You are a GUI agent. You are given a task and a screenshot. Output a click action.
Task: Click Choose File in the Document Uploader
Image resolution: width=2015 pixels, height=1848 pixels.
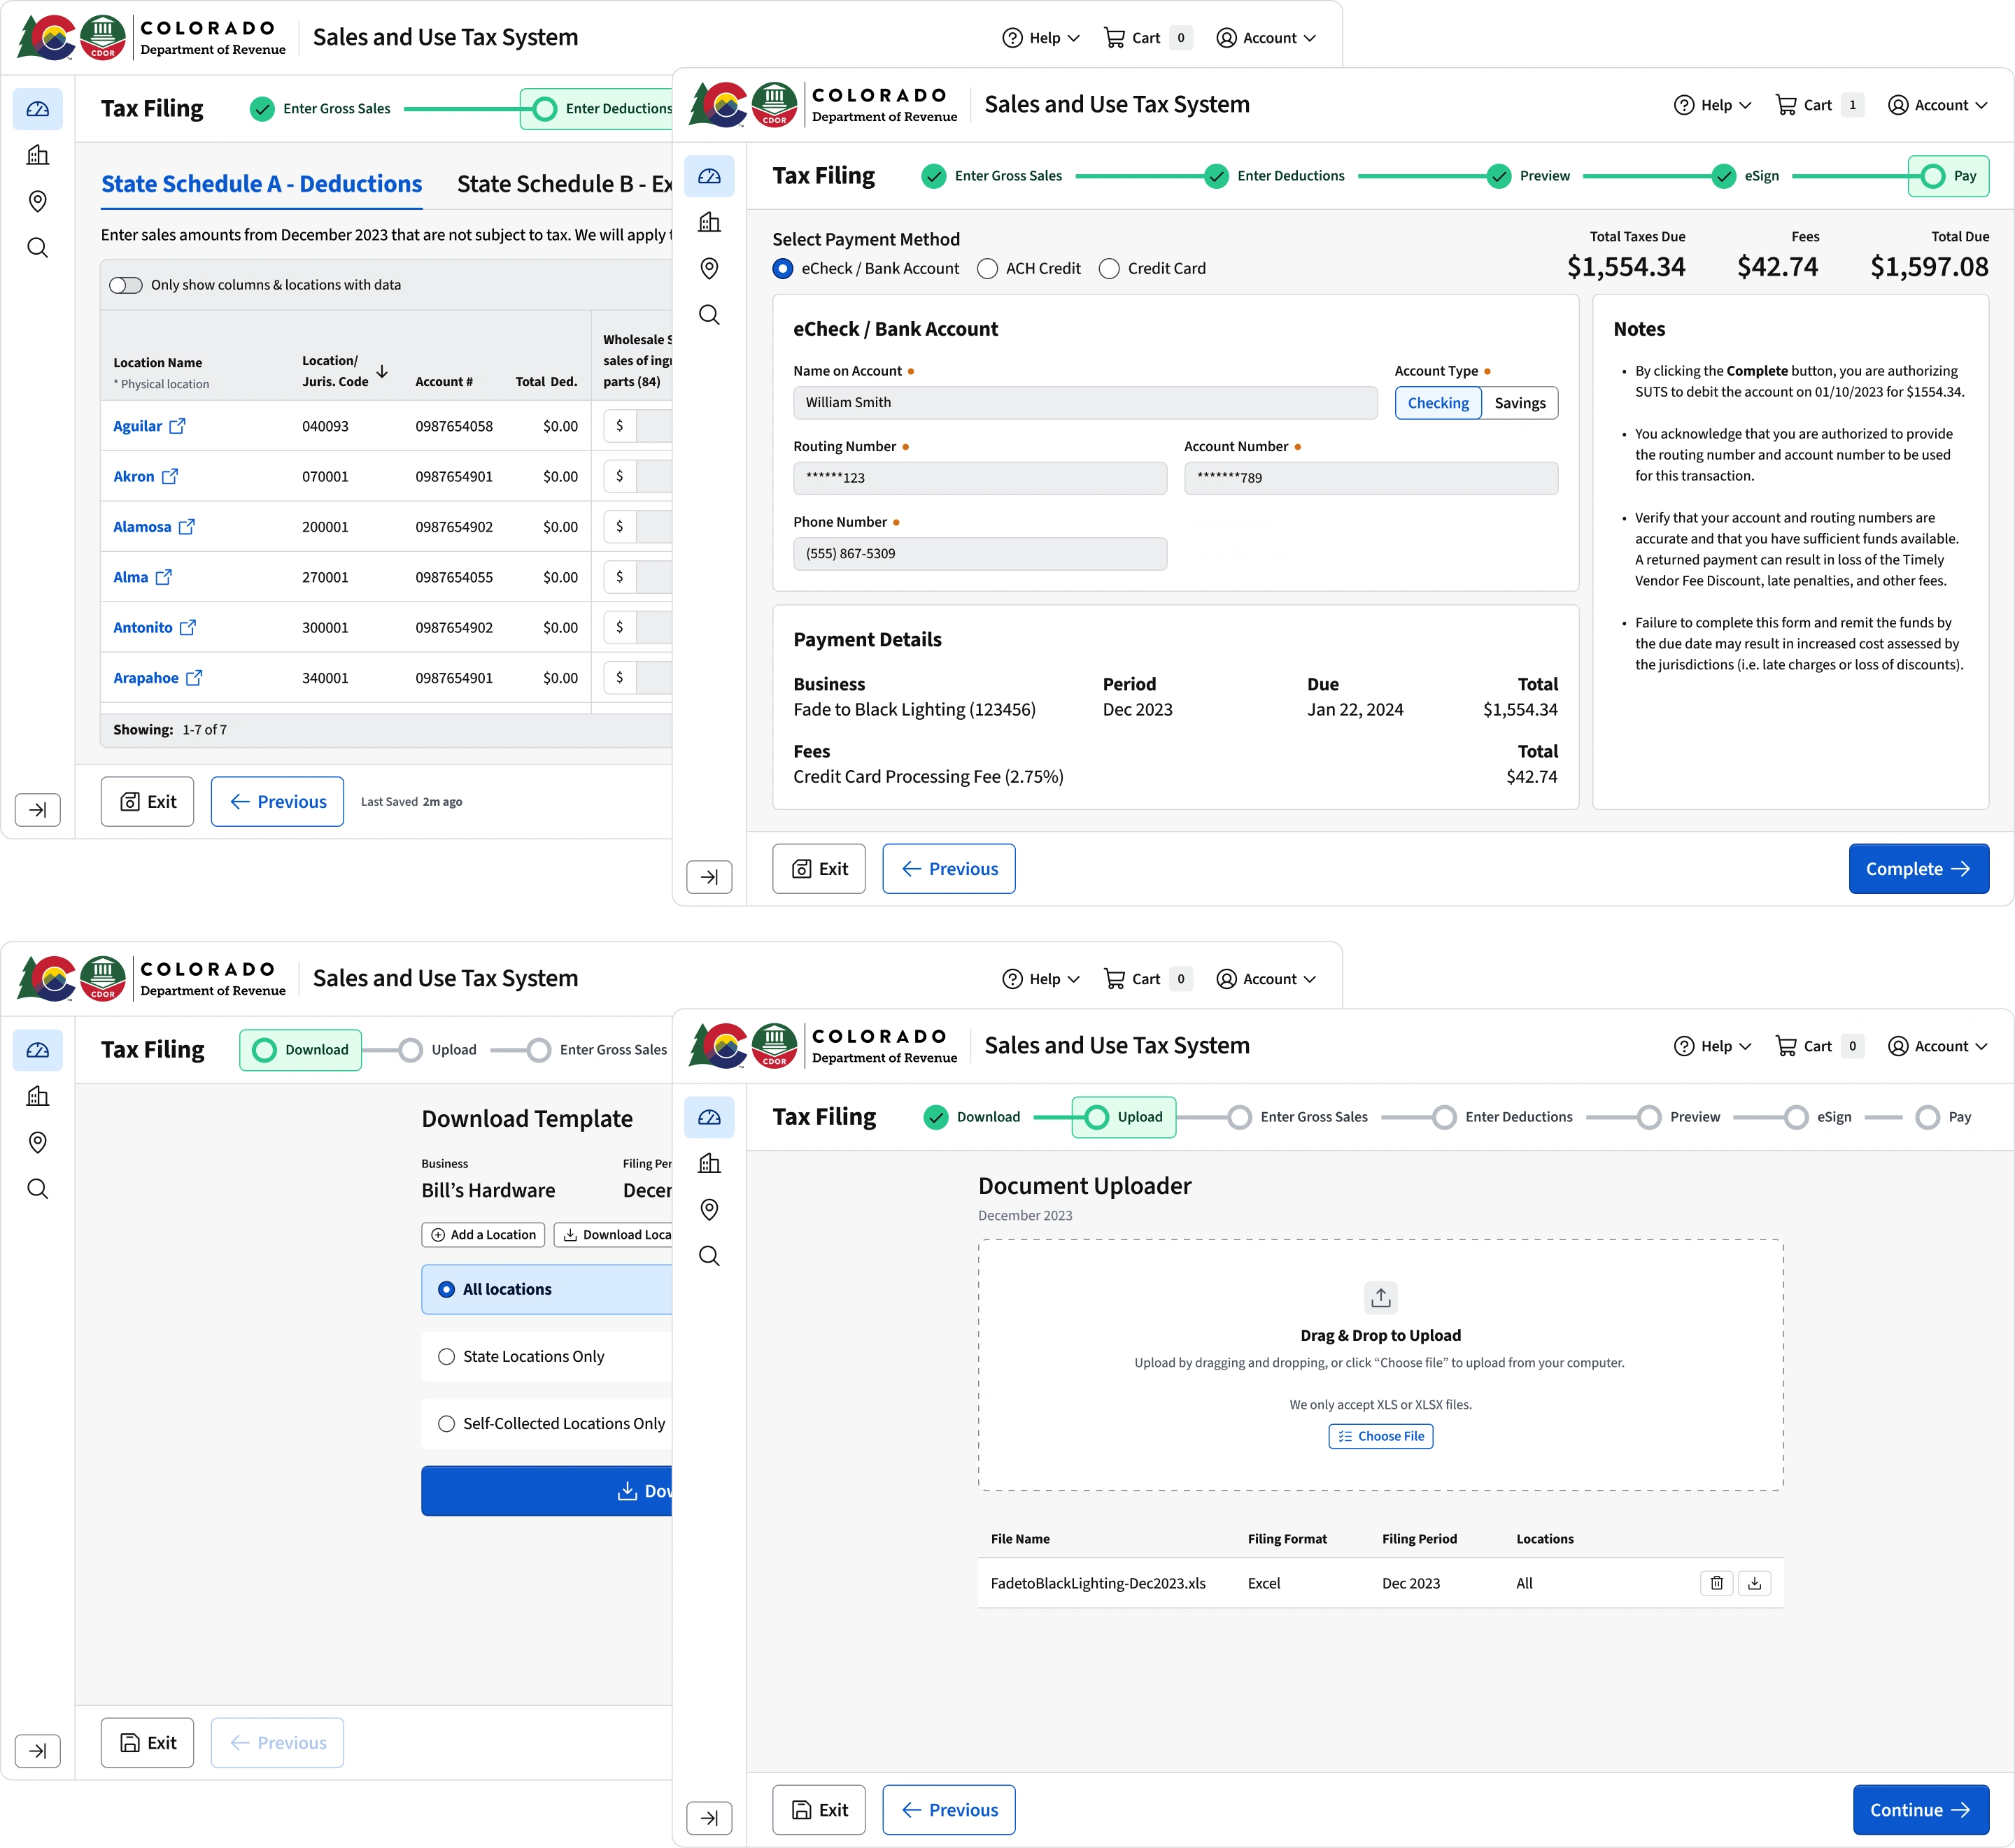tap(1380, 1436)
